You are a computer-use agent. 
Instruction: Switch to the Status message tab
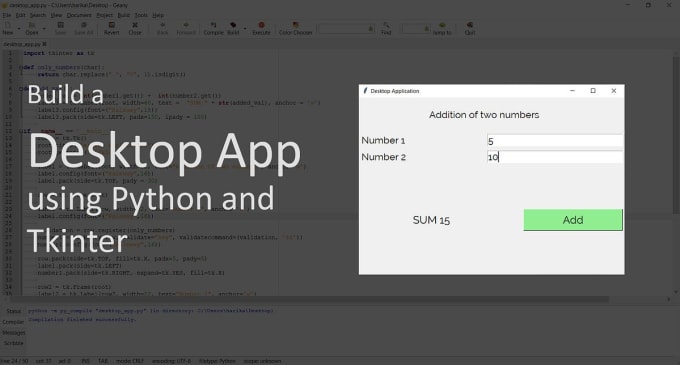pos(13,311)
